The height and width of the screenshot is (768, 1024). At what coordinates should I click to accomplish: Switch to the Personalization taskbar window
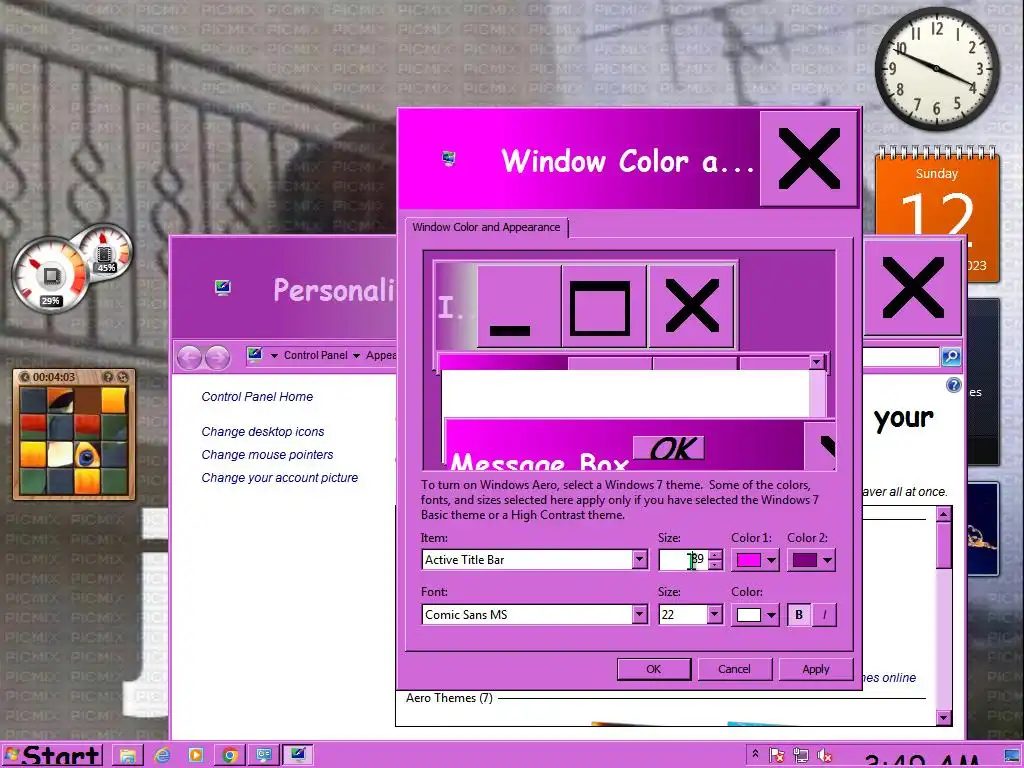click(x=298, y=756)
